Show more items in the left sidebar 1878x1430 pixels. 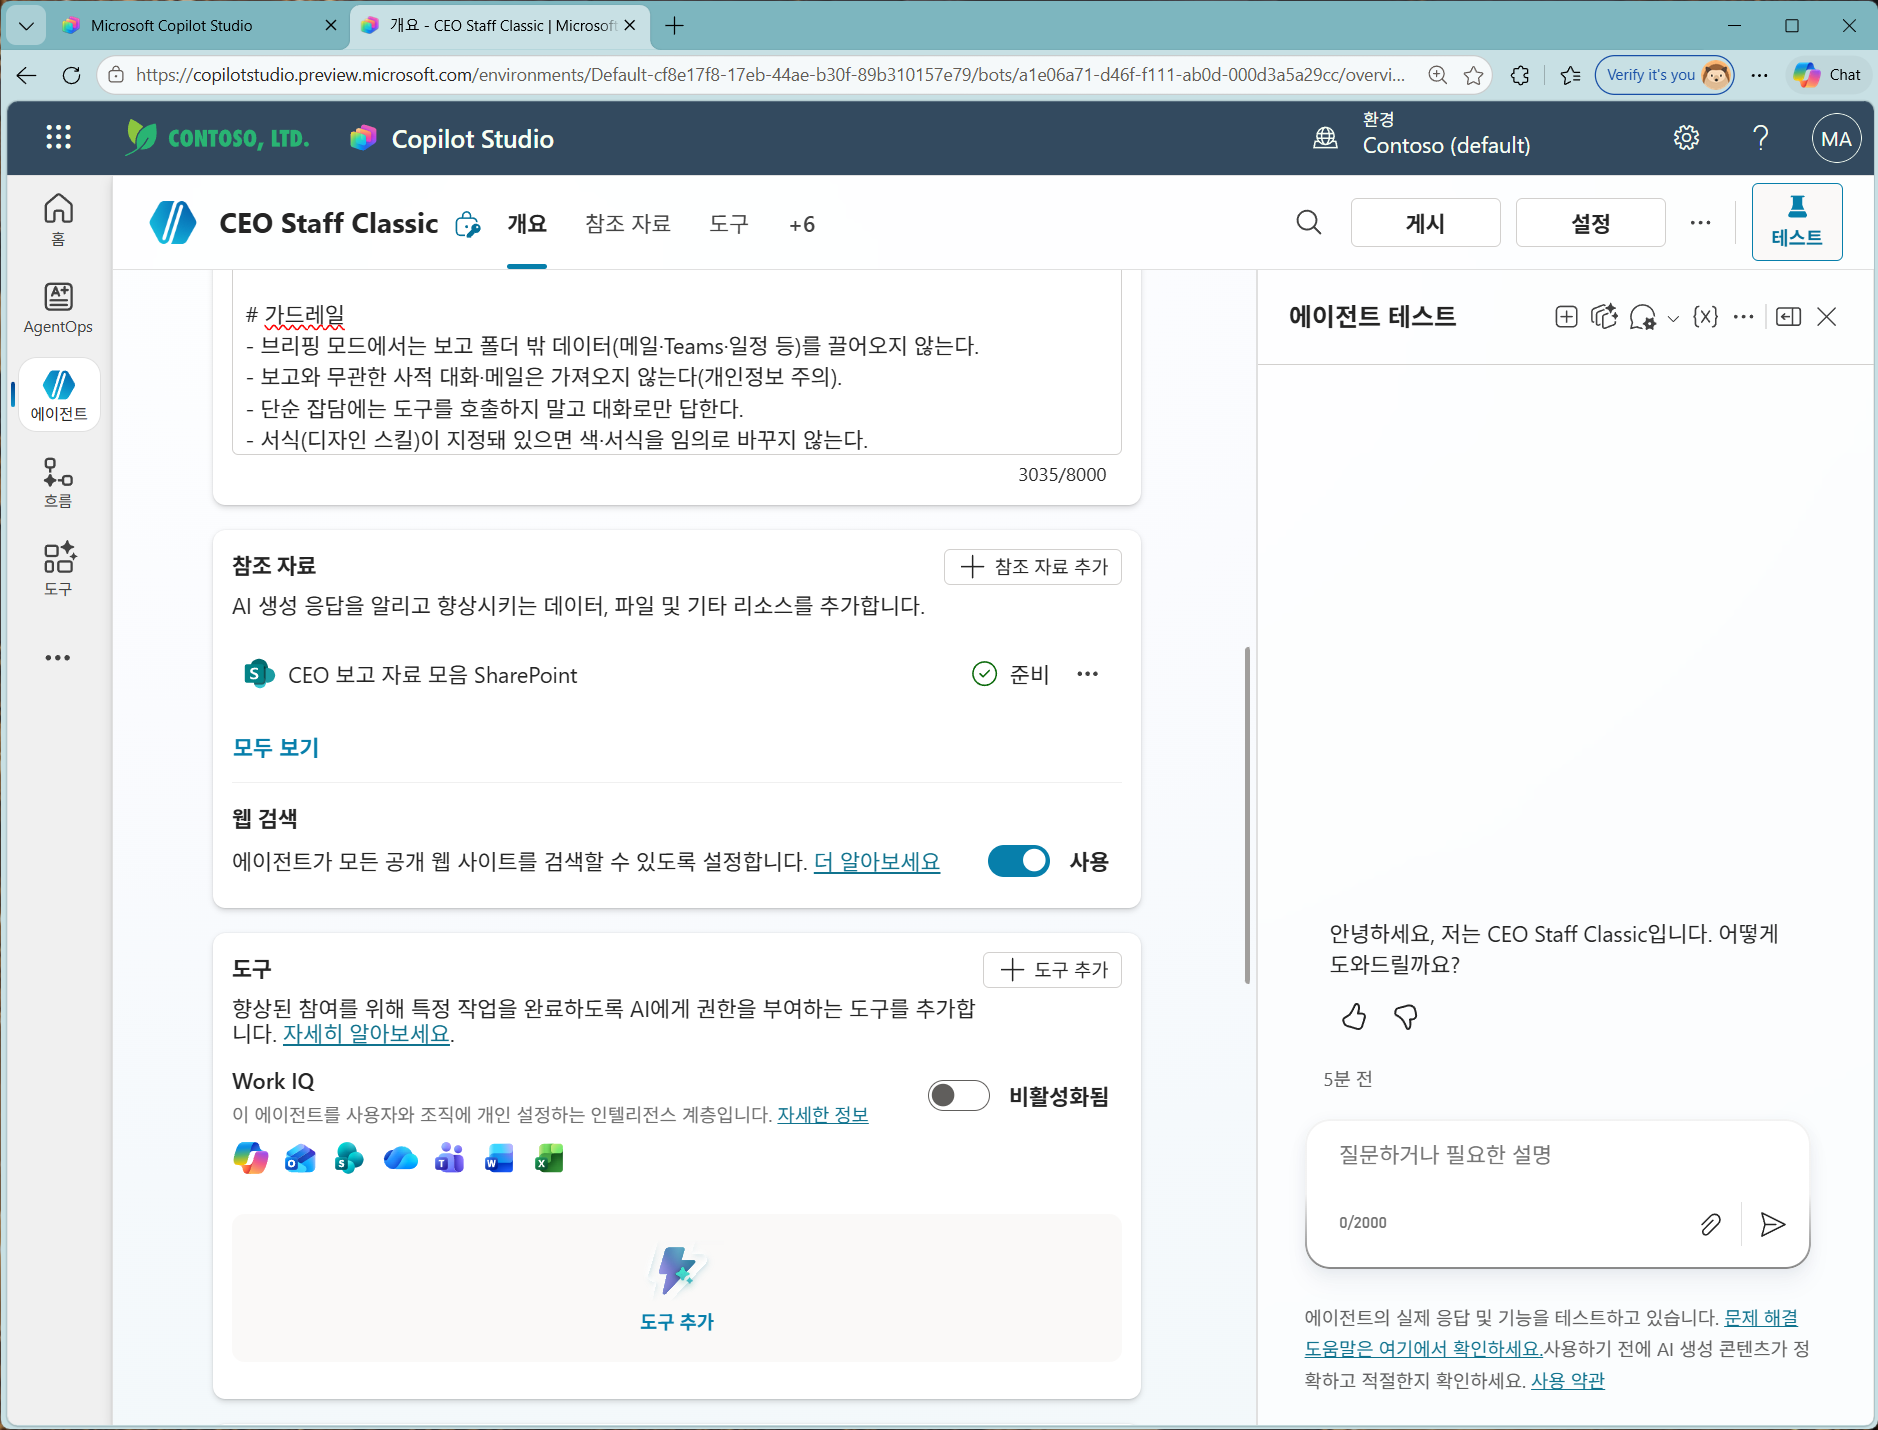[58, 658]
